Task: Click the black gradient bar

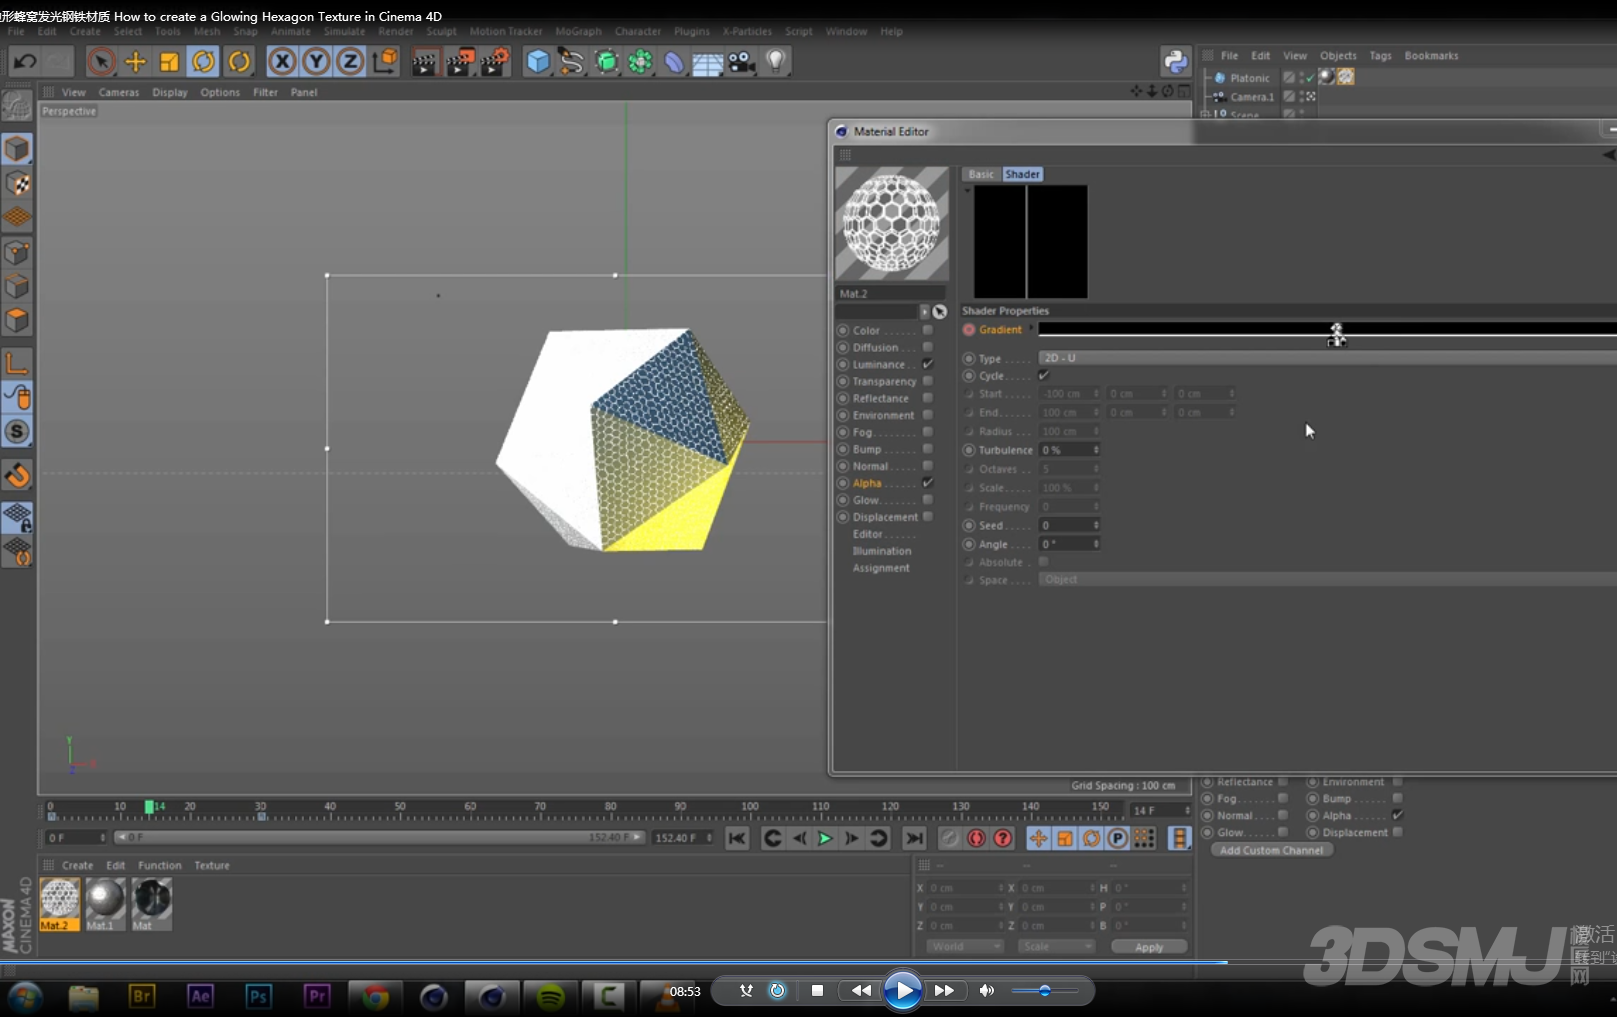Action: tap(1327, 328)
